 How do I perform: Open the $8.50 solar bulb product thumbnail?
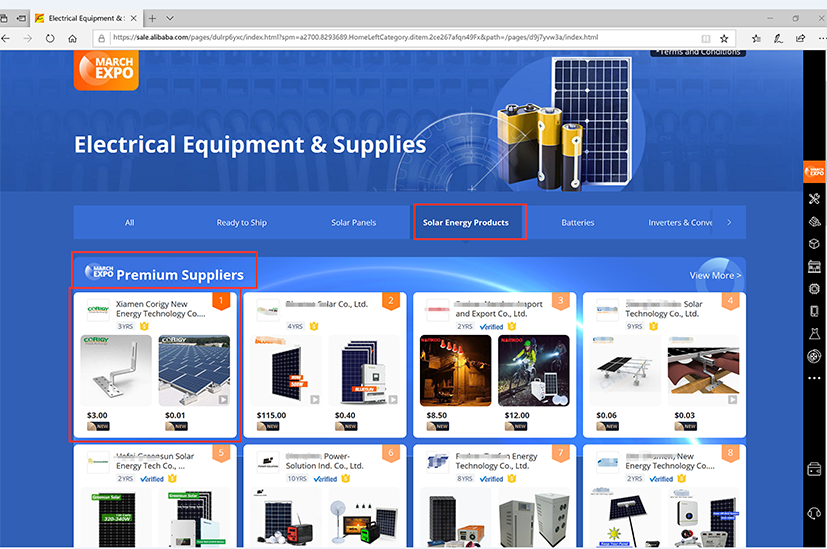pos(456,370)
